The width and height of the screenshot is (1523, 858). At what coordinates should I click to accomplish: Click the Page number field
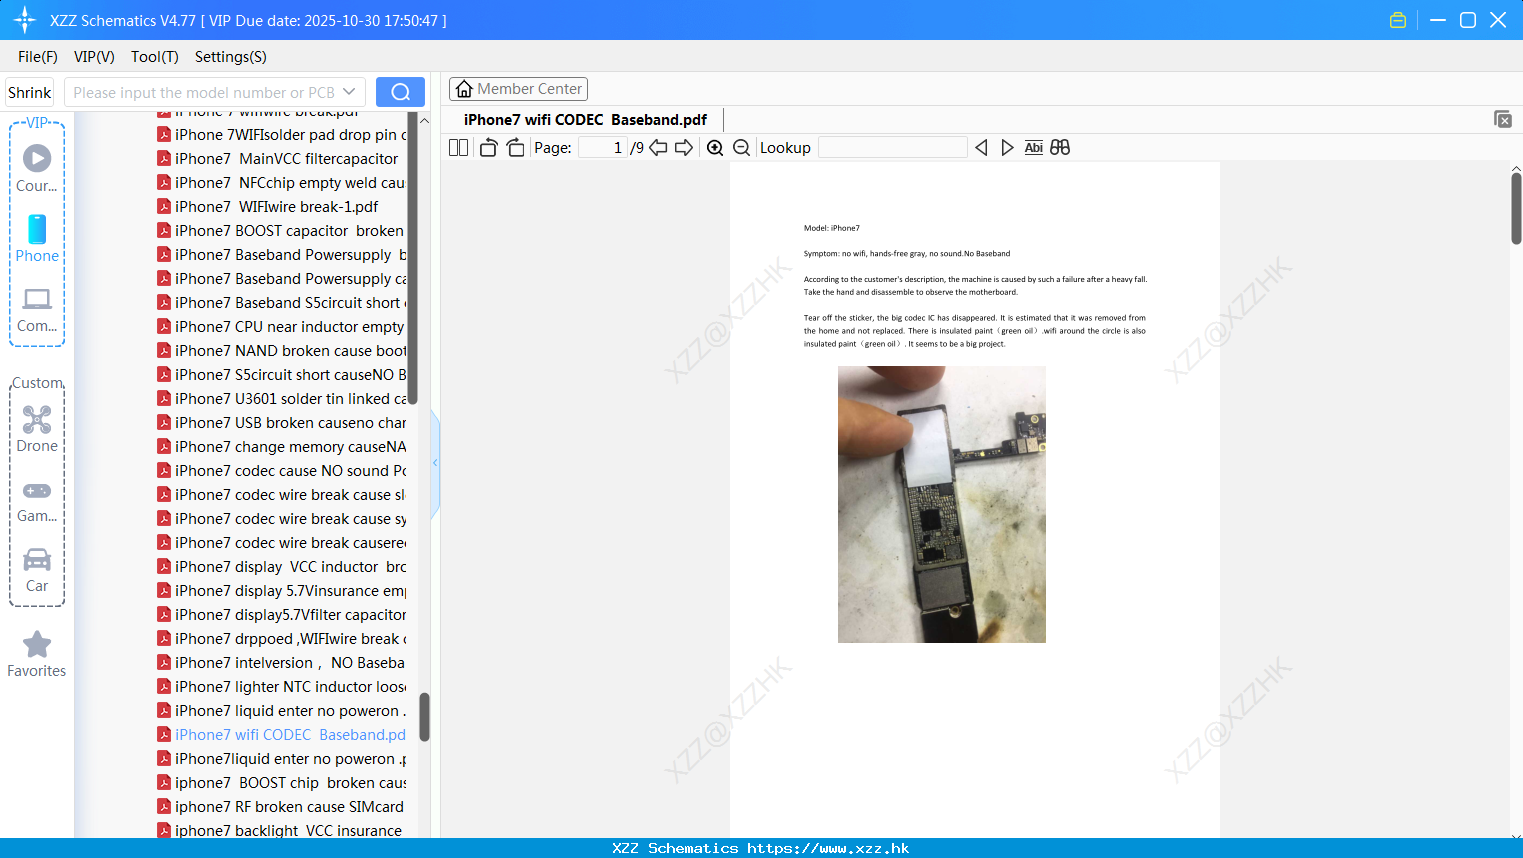click(602, 147)
